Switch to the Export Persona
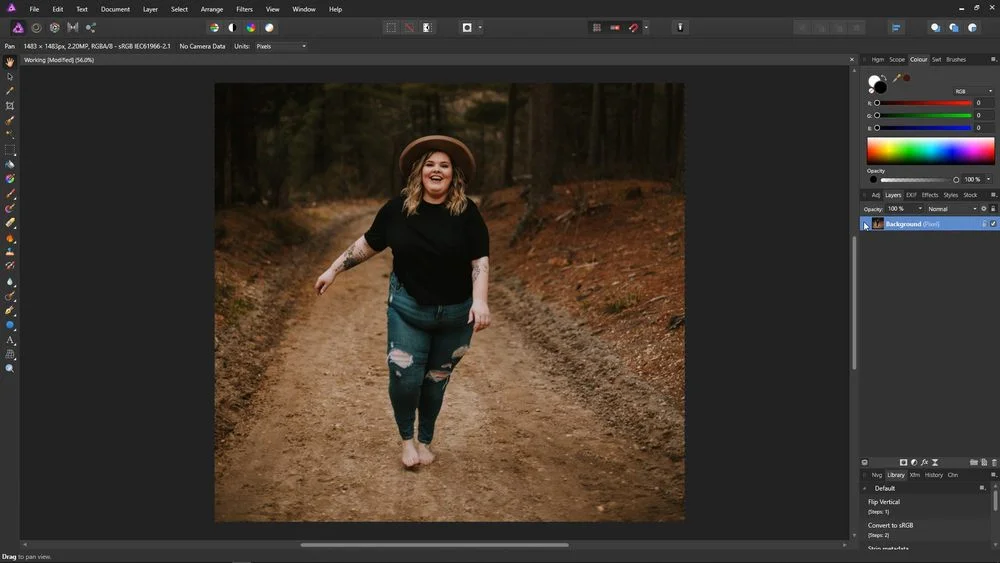This screenshot has height=563, width=1000. click(x=91, y=28)
